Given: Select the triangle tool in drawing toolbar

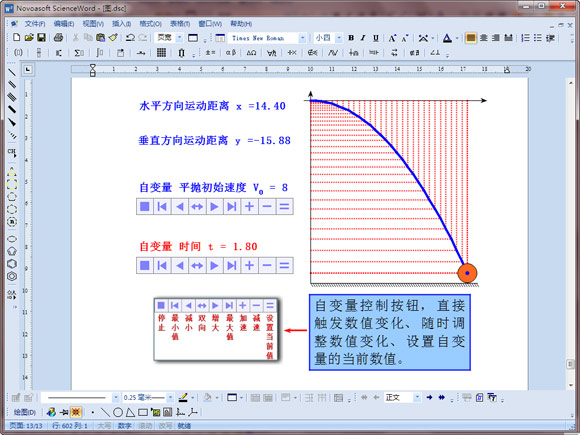Looking at the screenshot, I should coord(130,412).
